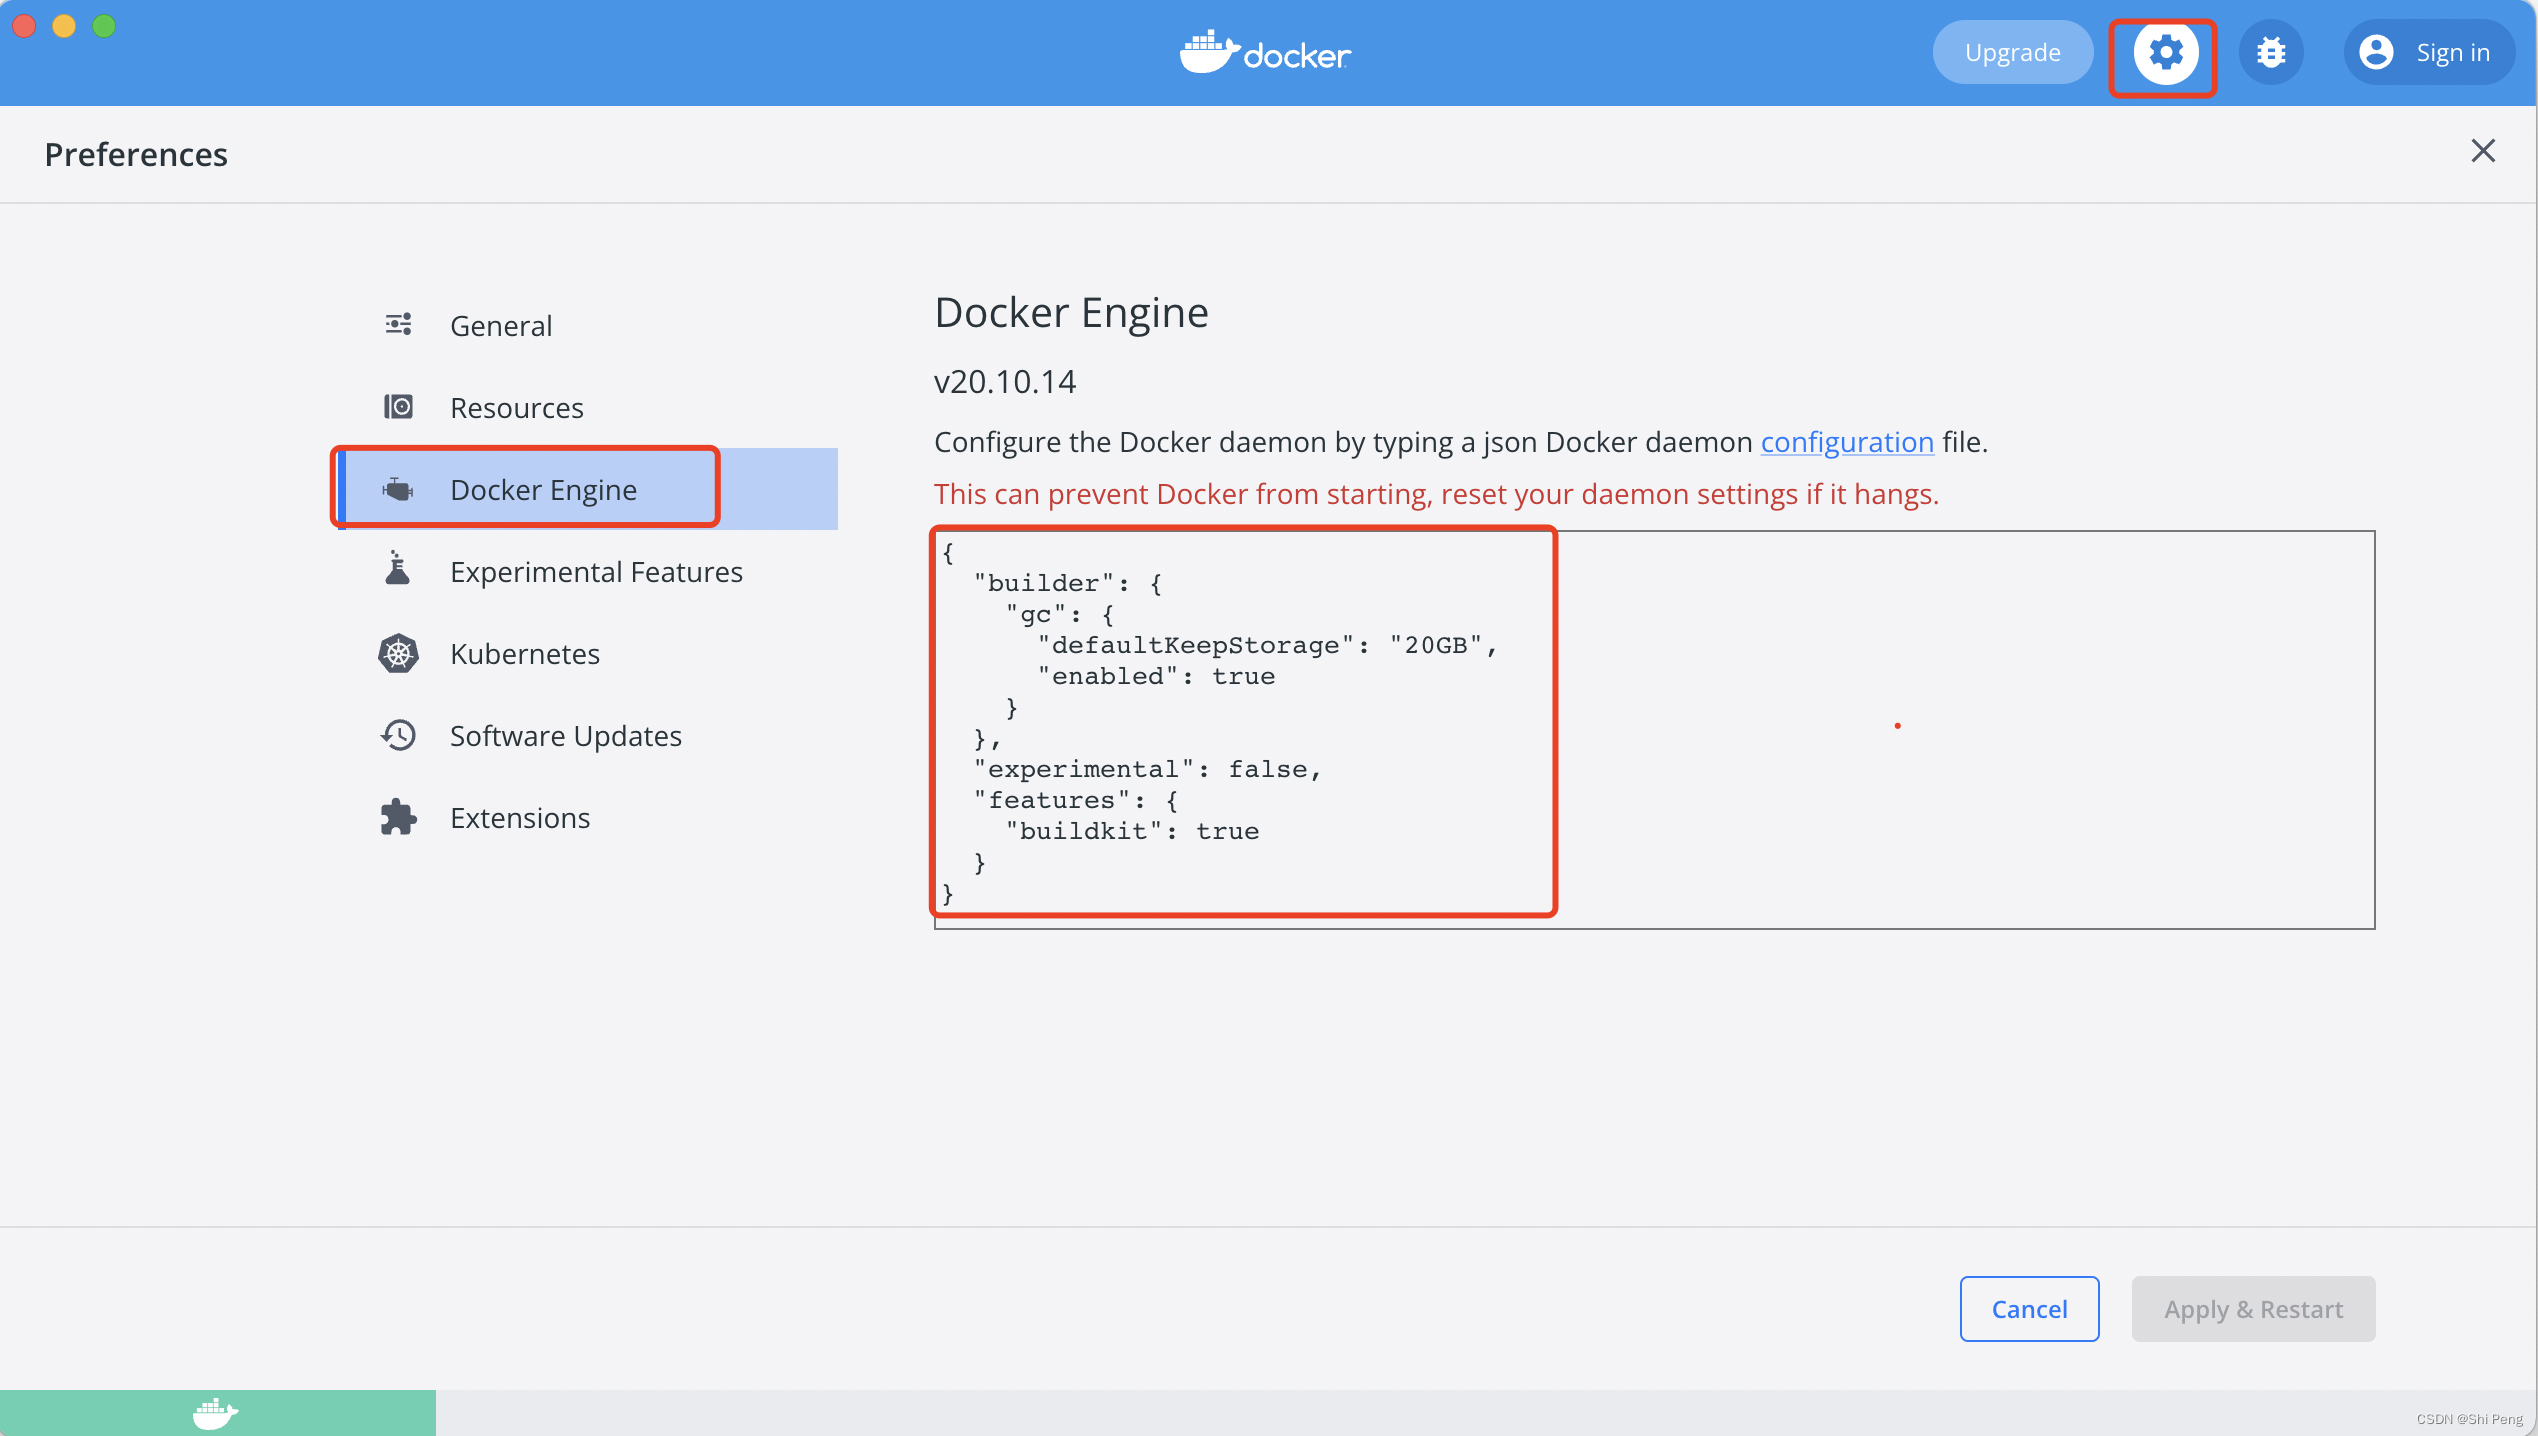Open the daemon configuration link
The height and width of the screenshot is (1436, 2538).
[x=1846, y=441]
